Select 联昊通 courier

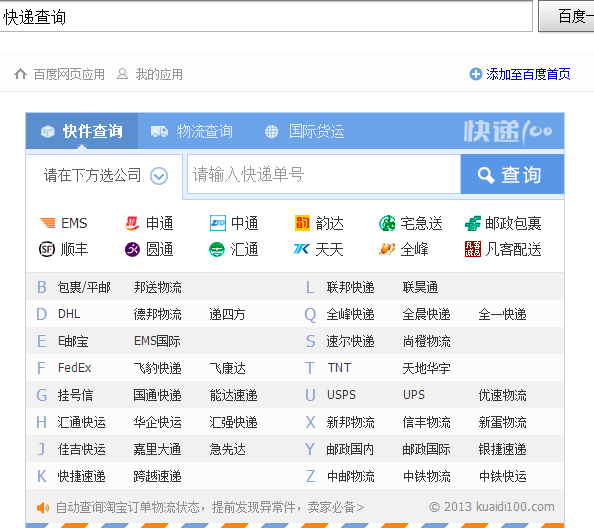(x=420, y=287)
